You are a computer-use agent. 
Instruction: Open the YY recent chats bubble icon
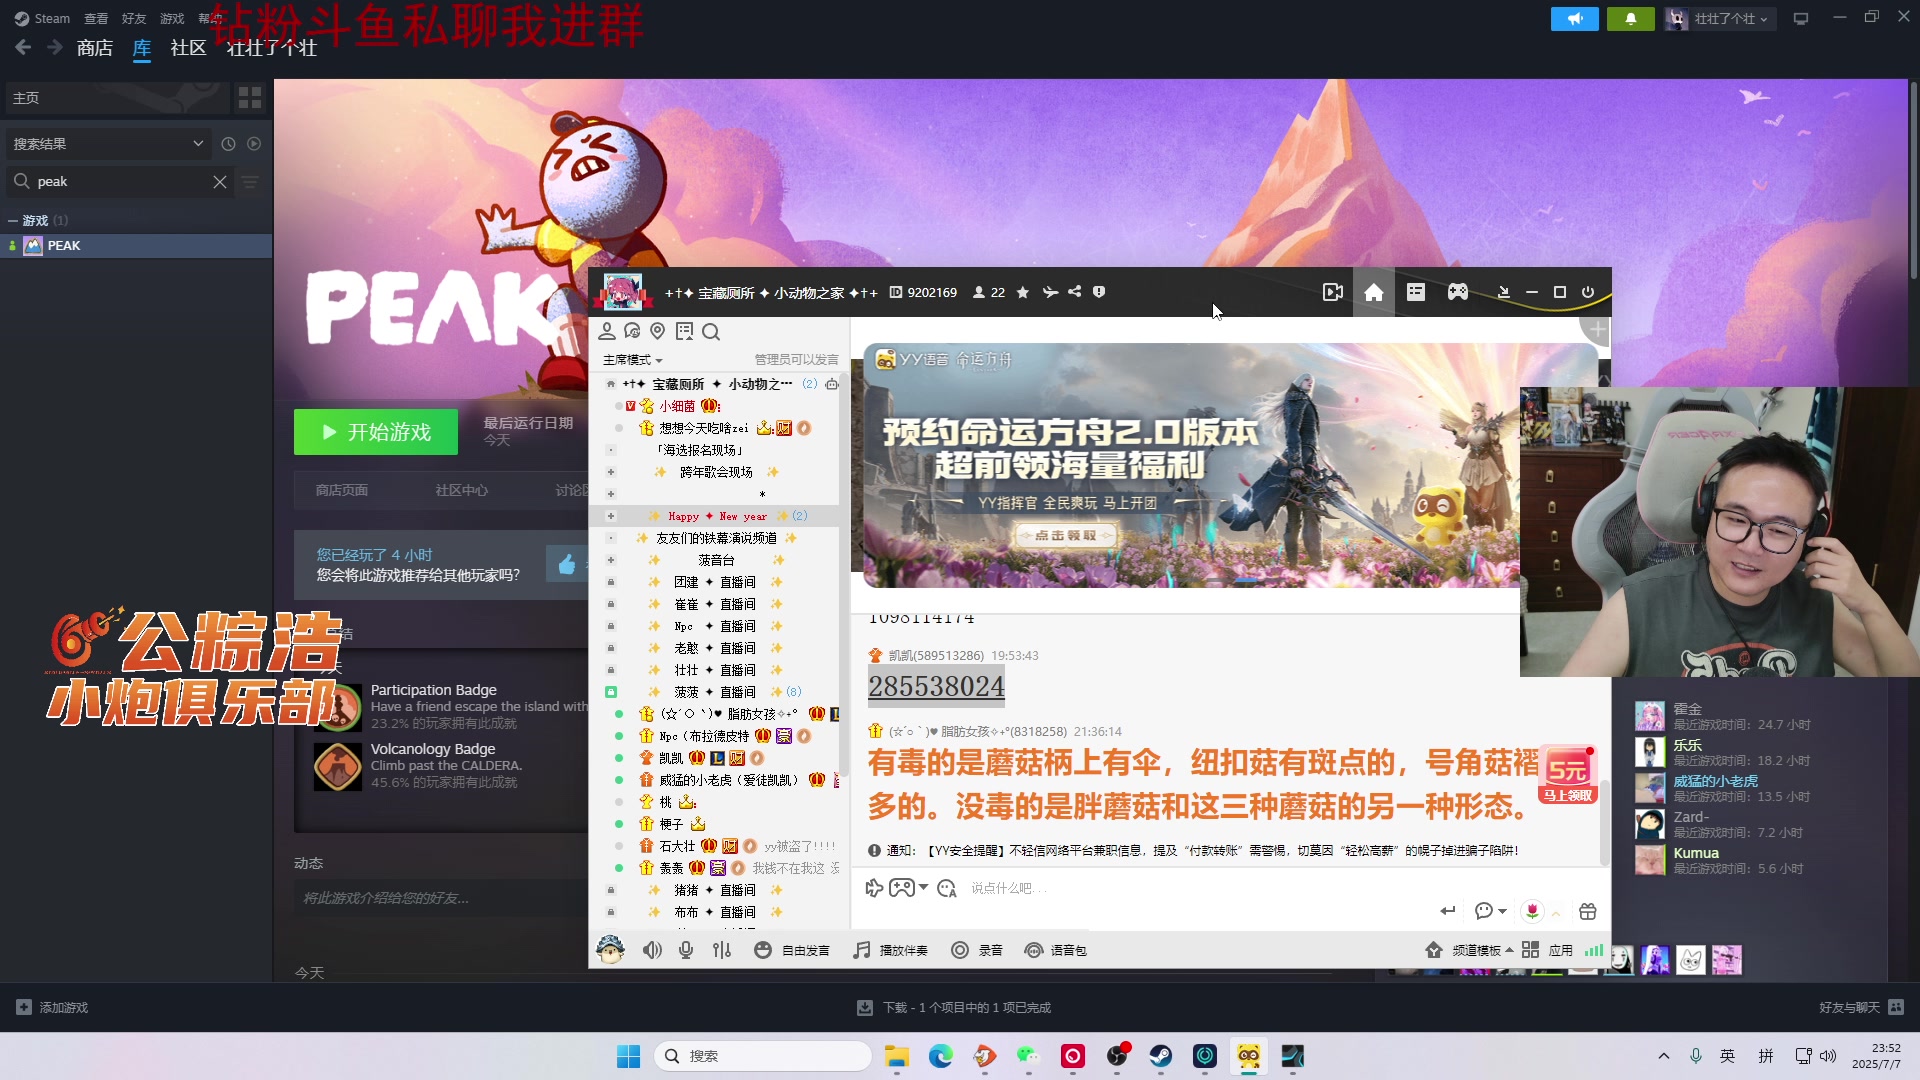pos(632,331)
